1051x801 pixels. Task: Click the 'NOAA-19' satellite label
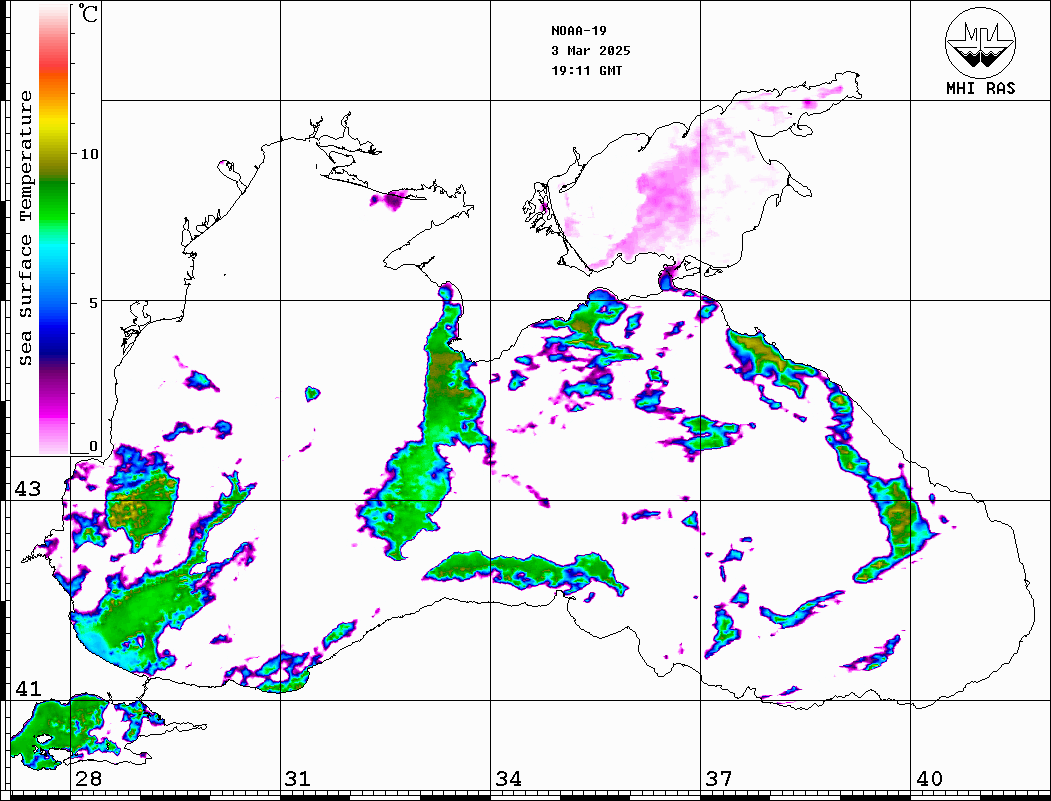pos(579,31)
